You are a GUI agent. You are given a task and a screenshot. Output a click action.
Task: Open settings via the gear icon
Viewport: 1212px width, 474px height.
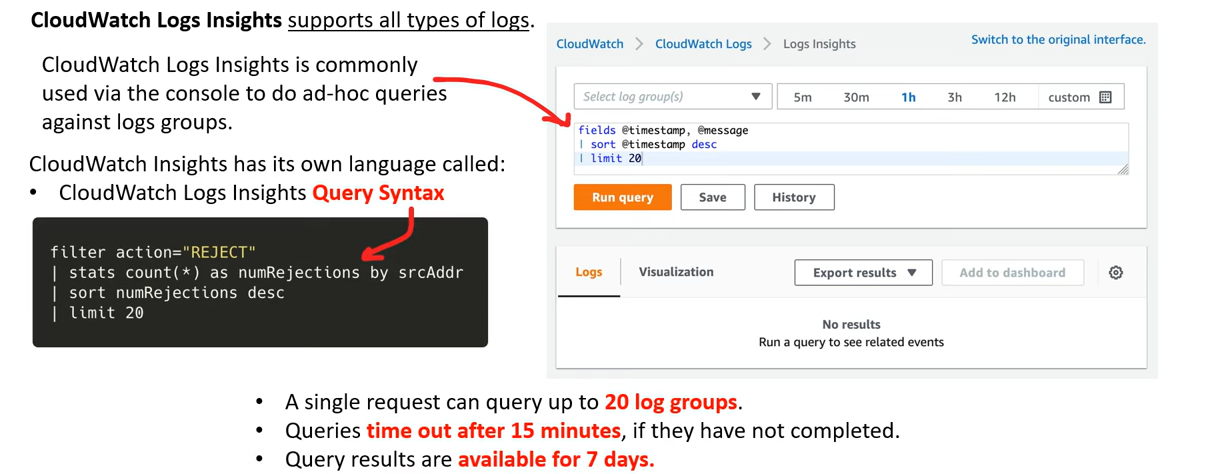click(1116, 272)
